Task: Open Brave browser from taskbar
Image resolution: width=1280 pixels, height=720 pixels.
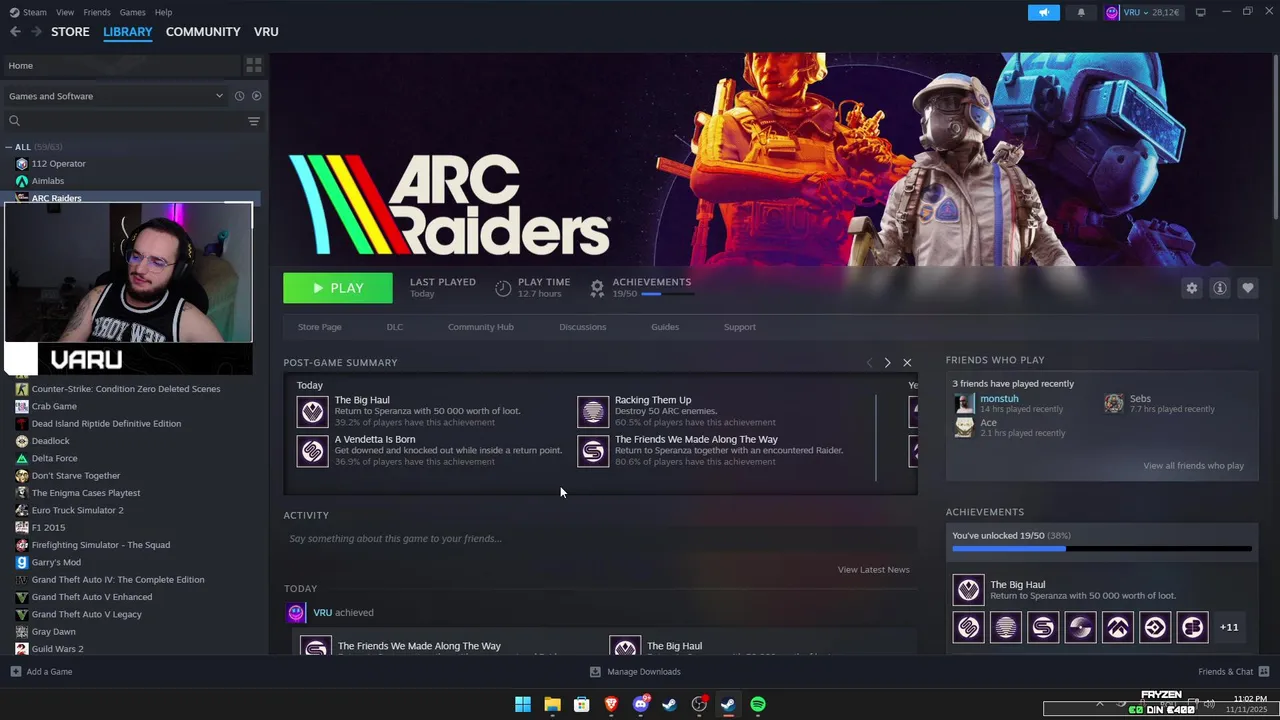Action: click(x=611, y=705)
